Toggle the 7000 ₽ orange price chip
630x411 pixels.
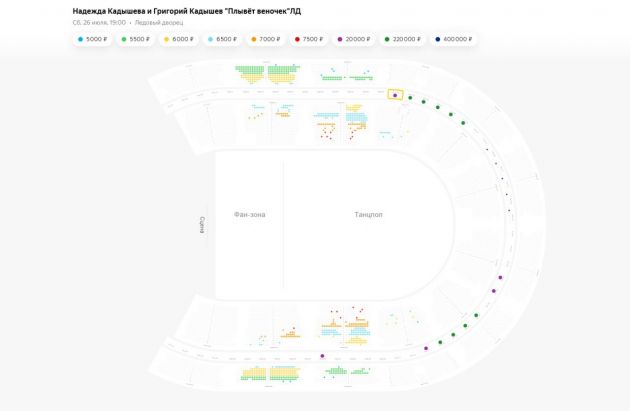[x=265, y=39]
